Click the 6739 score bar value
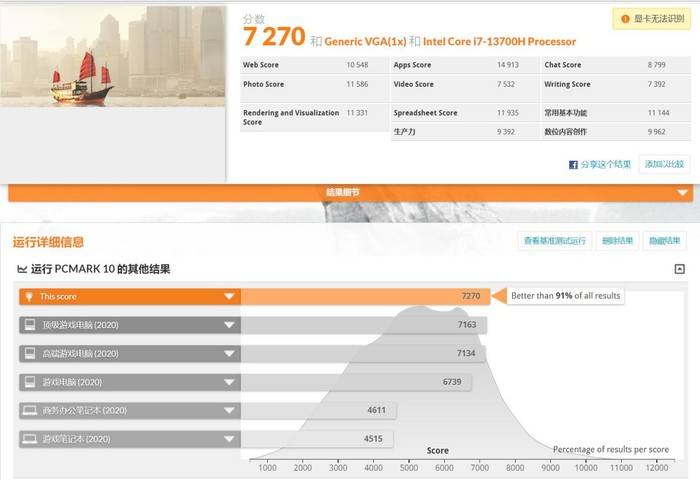700x480 pixels. [x=452, y=382]
